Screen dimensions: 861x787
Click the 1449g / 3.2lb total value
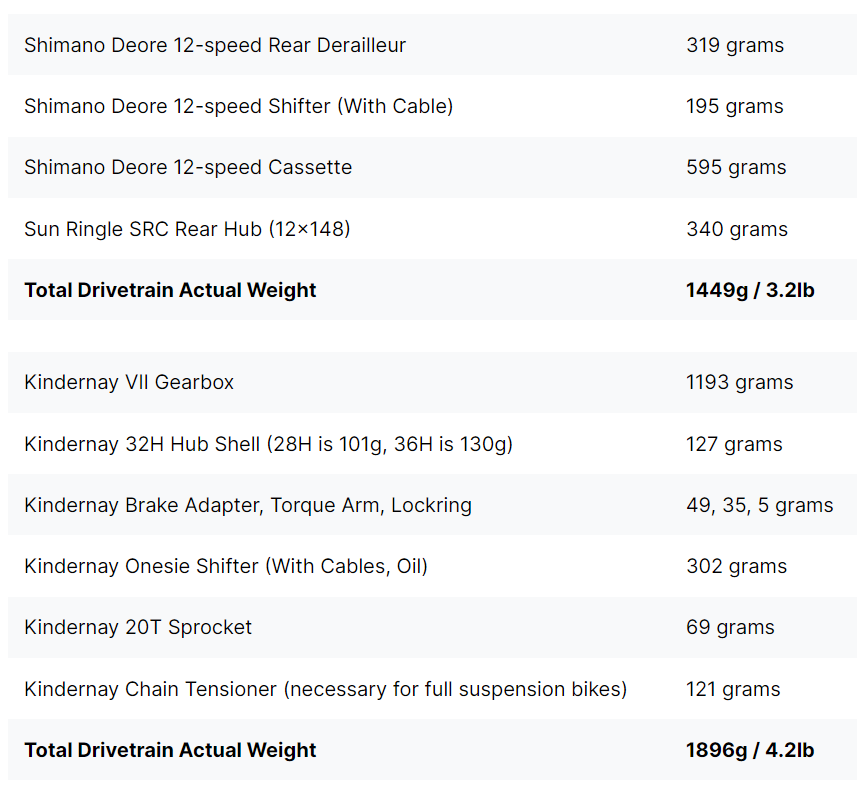pos(750,290)
